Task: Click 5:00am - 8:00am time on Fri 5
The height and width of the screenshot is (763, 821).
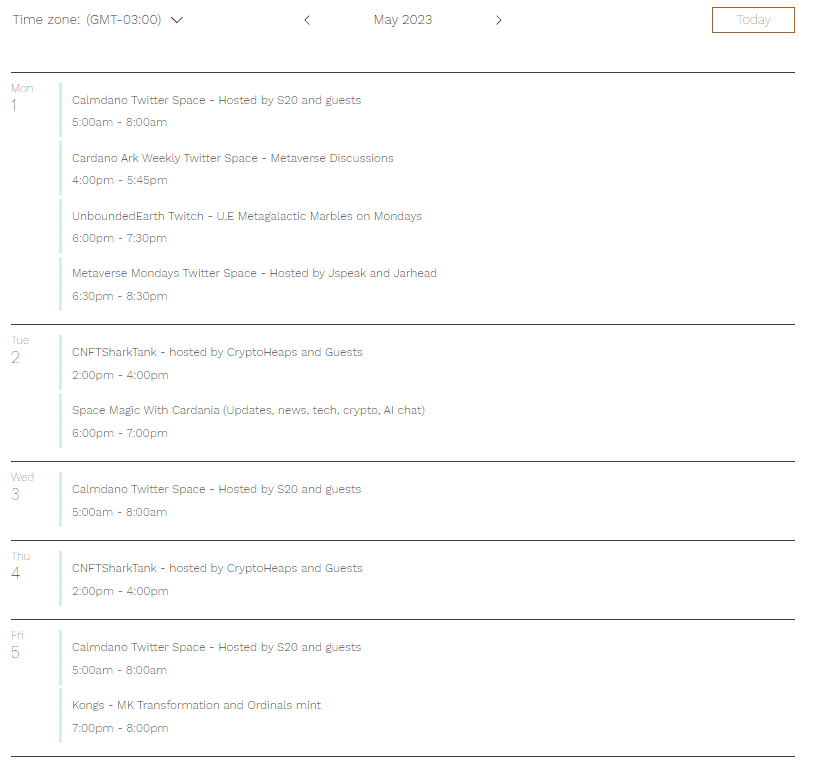Action: coord(119,671)
